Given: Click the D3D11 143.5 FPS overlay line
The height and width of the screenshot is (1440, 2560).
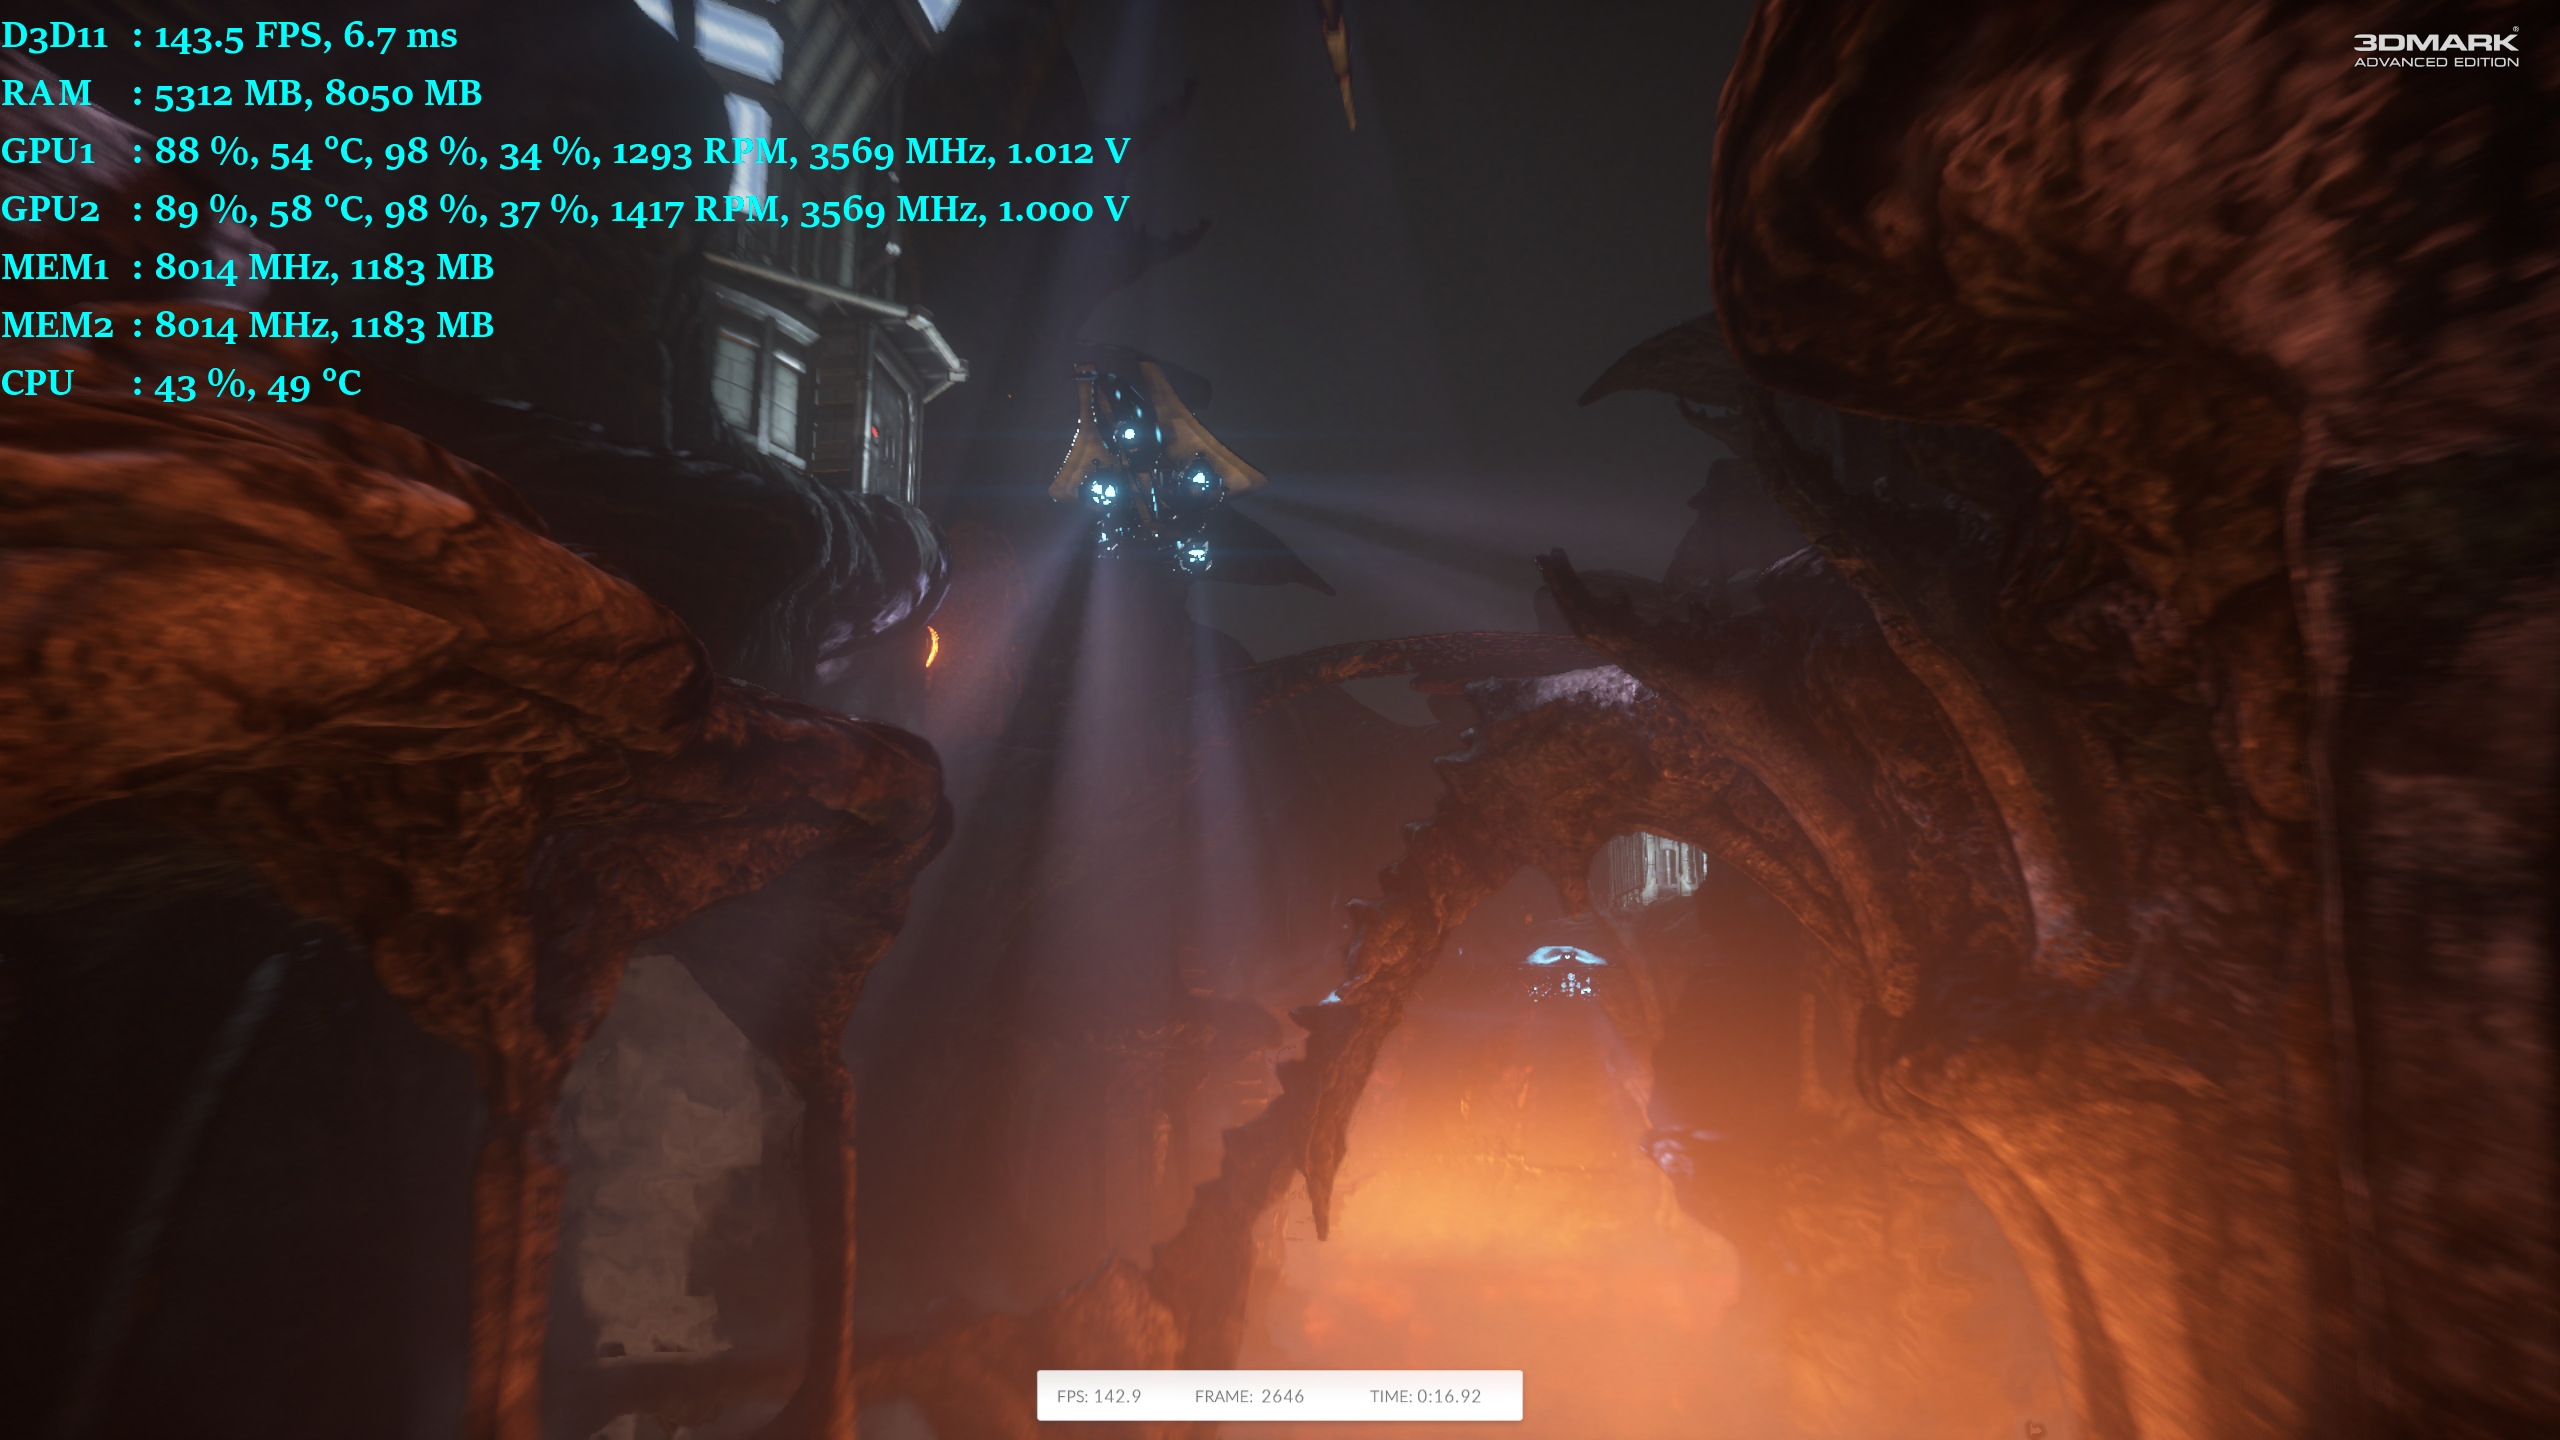Looking at the screenshot, I should click(230, 36).
